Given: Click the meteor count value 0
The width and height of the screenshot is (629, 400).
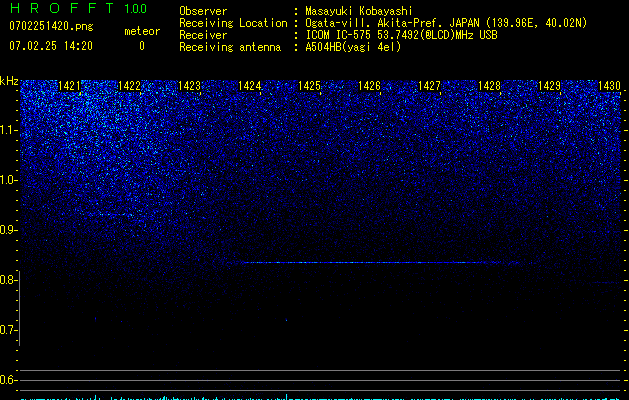Looking at the screenshot, I should point(142,46).
